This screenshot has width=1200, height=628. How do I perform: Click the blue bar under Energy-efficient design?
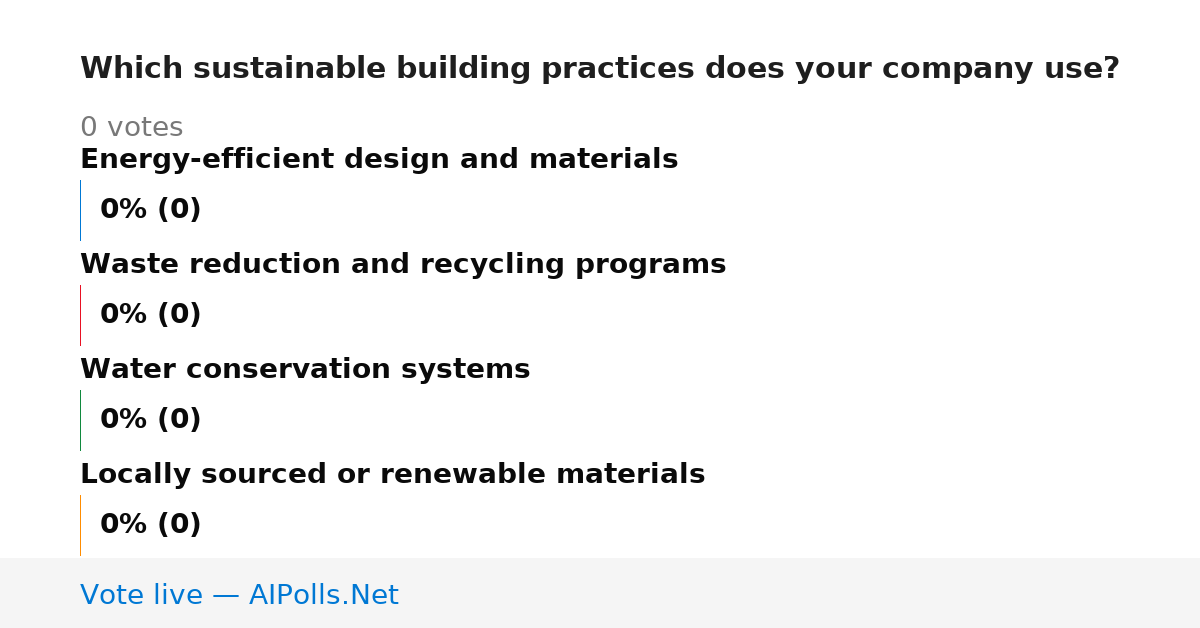(80, 210)
